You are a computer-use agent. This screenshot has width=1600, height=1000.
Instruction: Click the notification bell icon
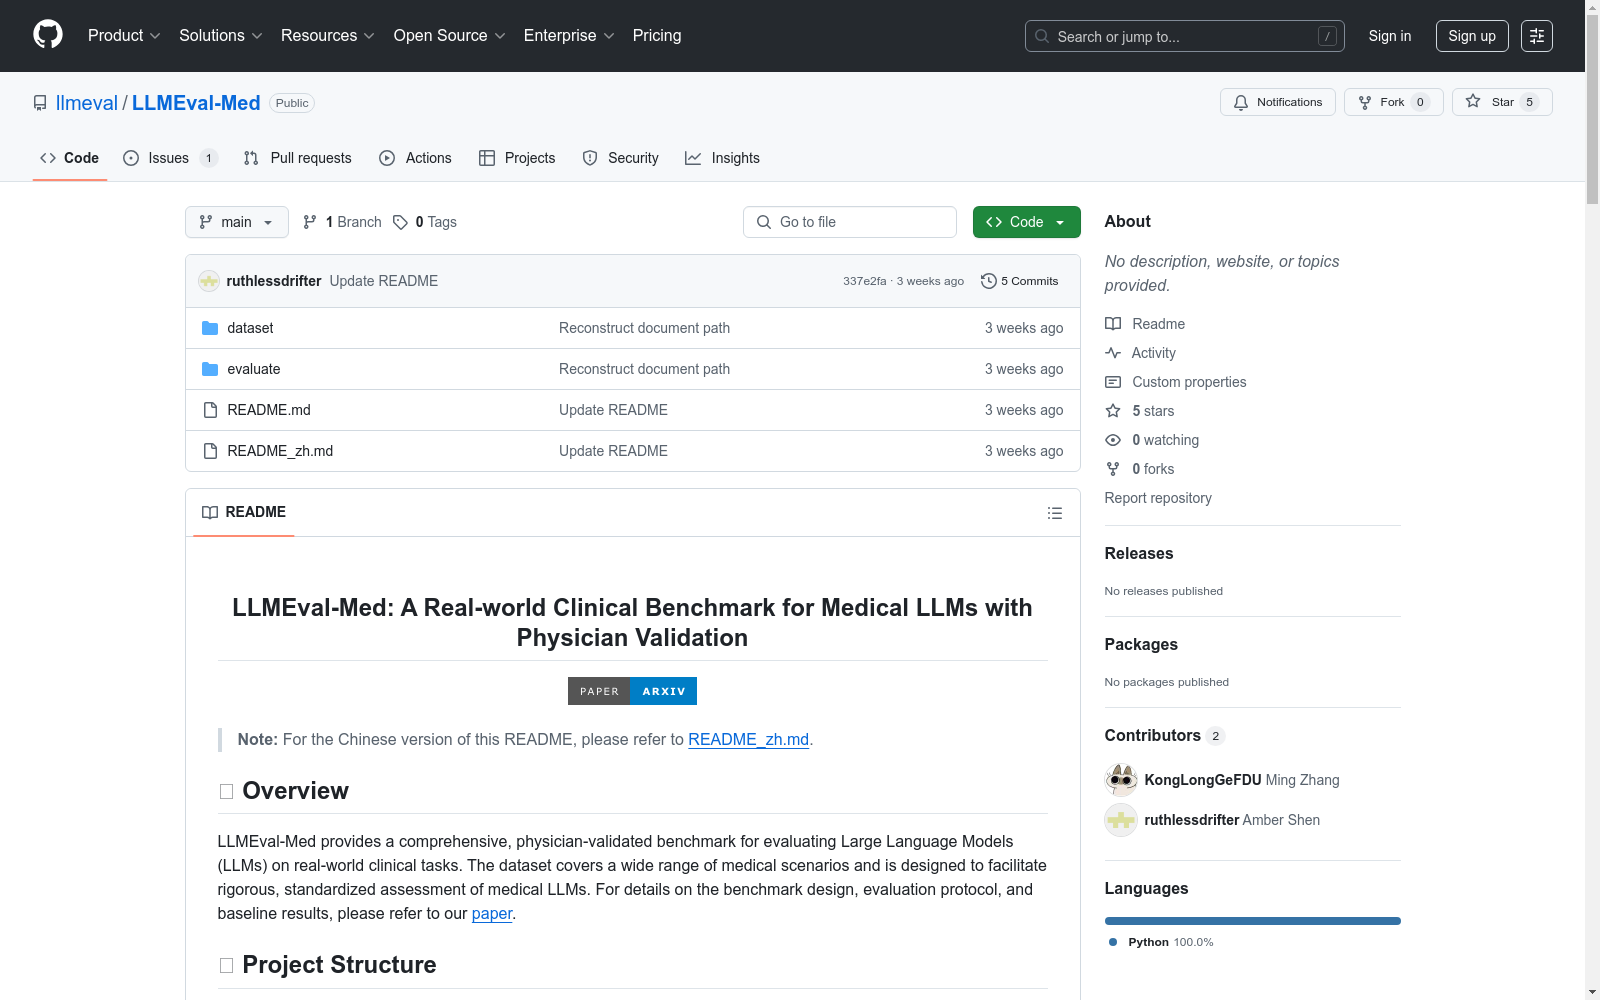coord(1241,102)
